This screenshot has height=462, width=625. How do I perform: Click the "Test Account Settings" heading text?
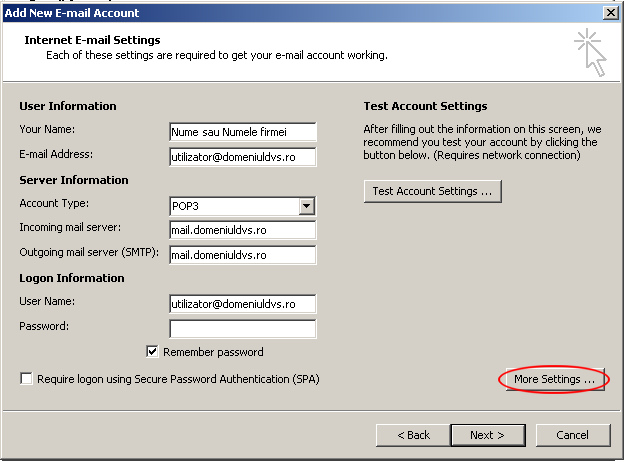(x=425, y=106)
